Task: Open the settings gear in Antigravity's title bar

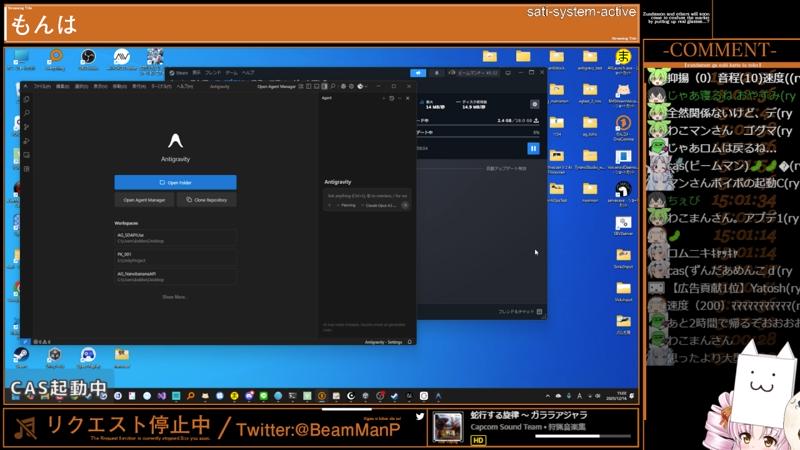Action: 352,86
